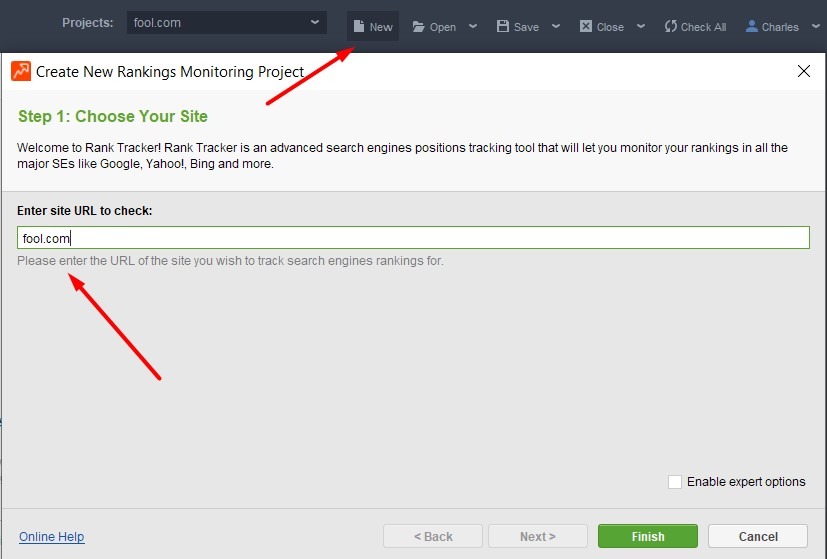Open the Projects fool.com dropdown
Viewport: 827px width, 559px height.
click(227, 23)
